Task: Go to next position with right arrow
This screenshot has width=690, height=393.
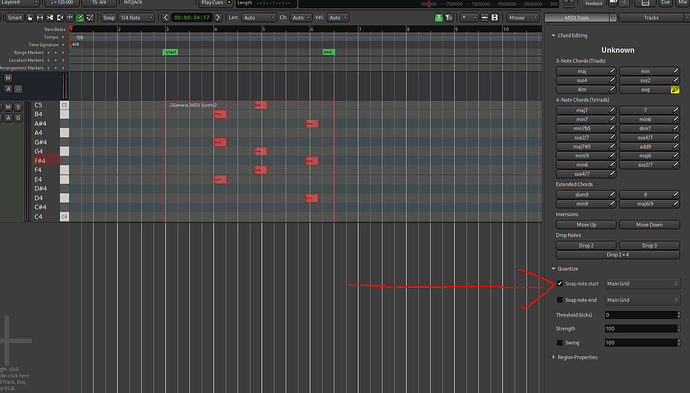Action: pos(218,18)
